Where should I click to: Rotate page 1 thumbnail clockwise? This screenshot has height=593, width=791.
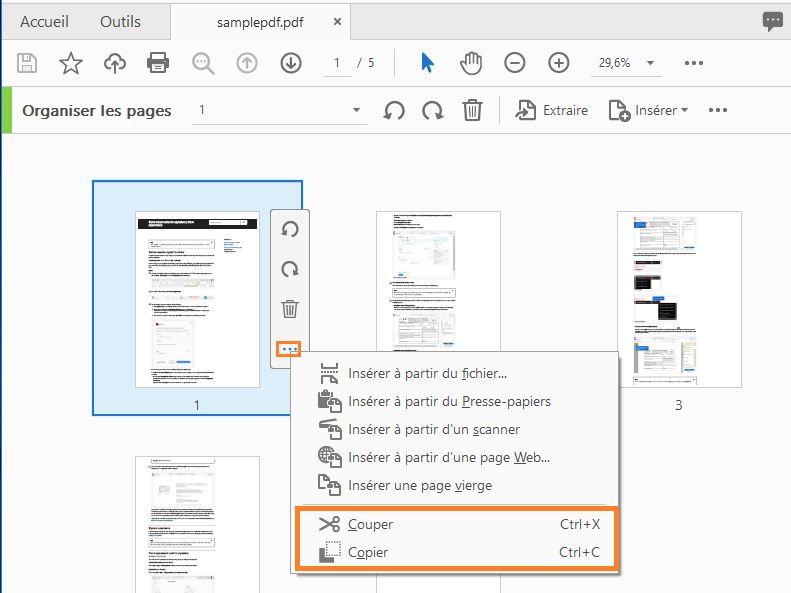coord(290,269)
